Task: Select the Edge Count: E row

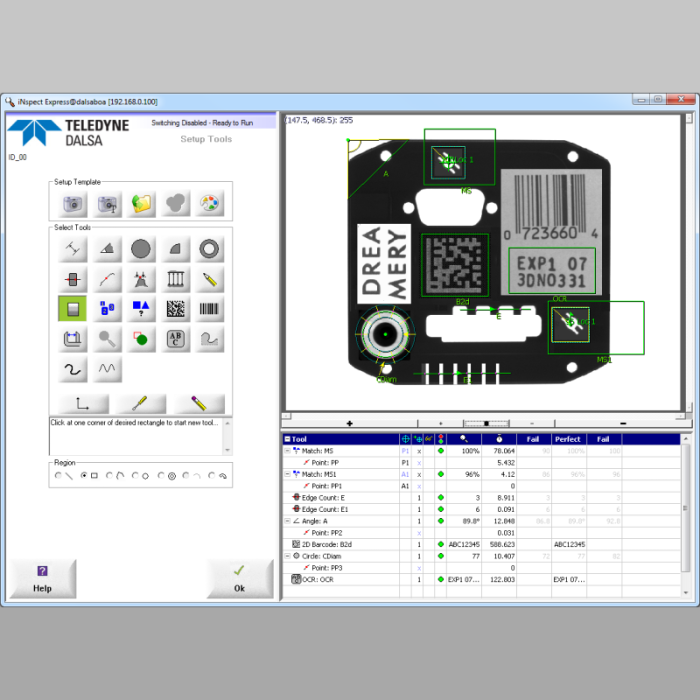Action: pyautogui.click(x=481, y=498)
